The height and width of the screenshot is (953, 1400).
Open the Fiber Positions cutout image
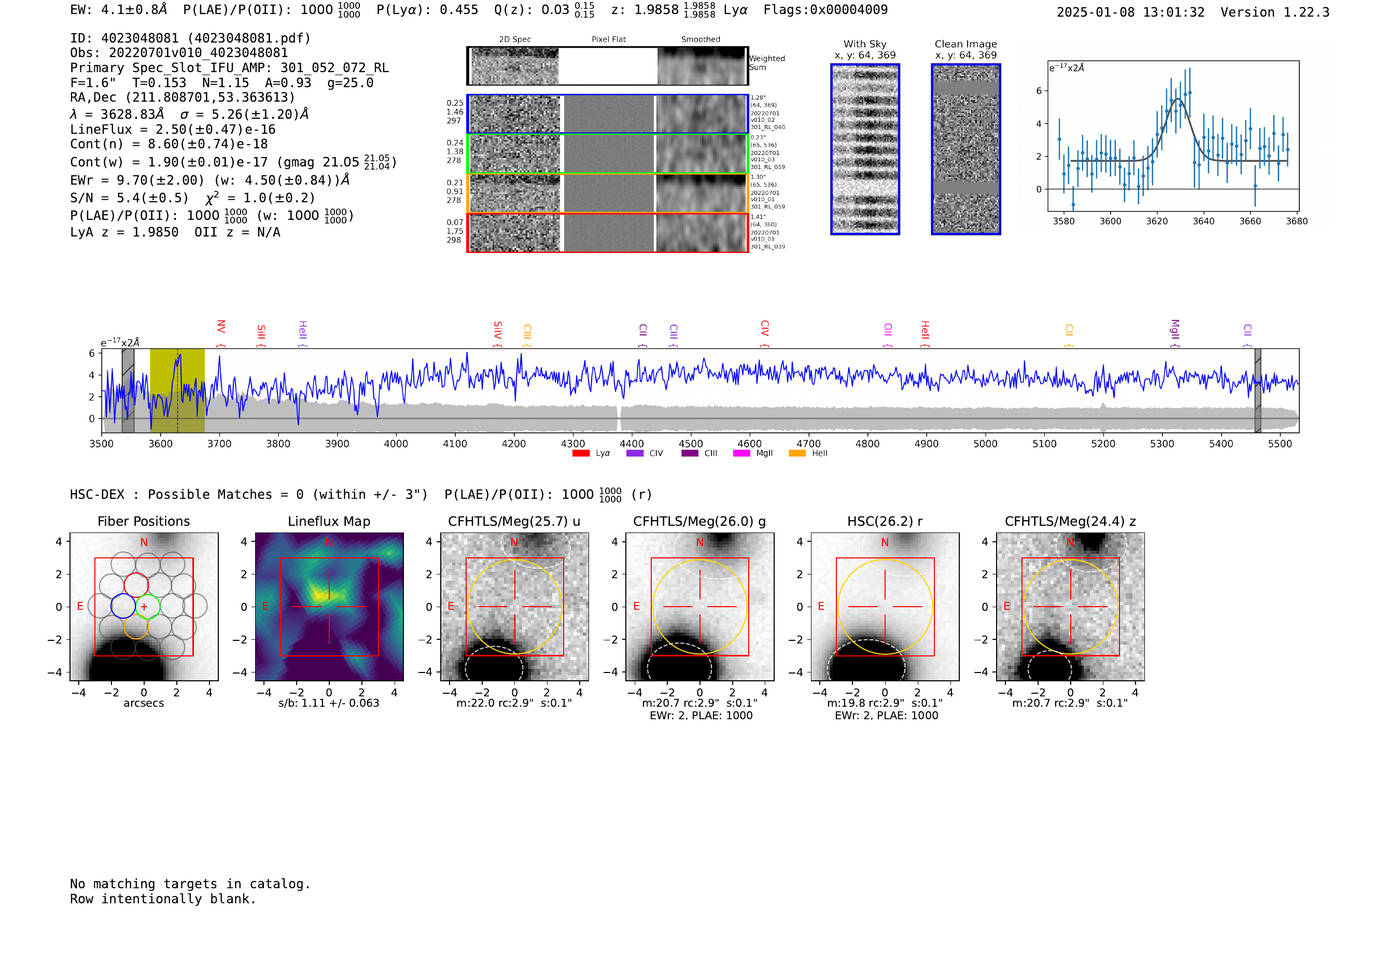(x=144, y=606)
